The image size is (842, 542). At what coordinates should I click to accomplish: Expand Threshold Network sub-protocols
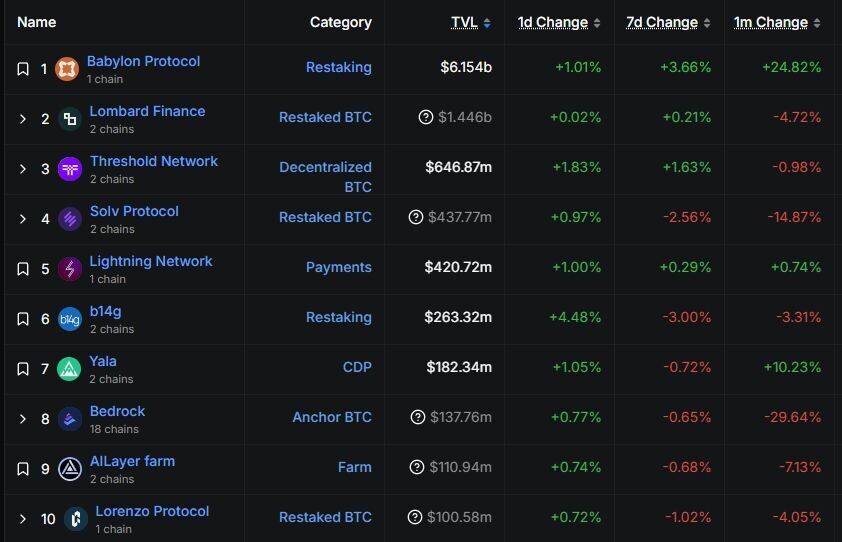(x=23, y=169)
